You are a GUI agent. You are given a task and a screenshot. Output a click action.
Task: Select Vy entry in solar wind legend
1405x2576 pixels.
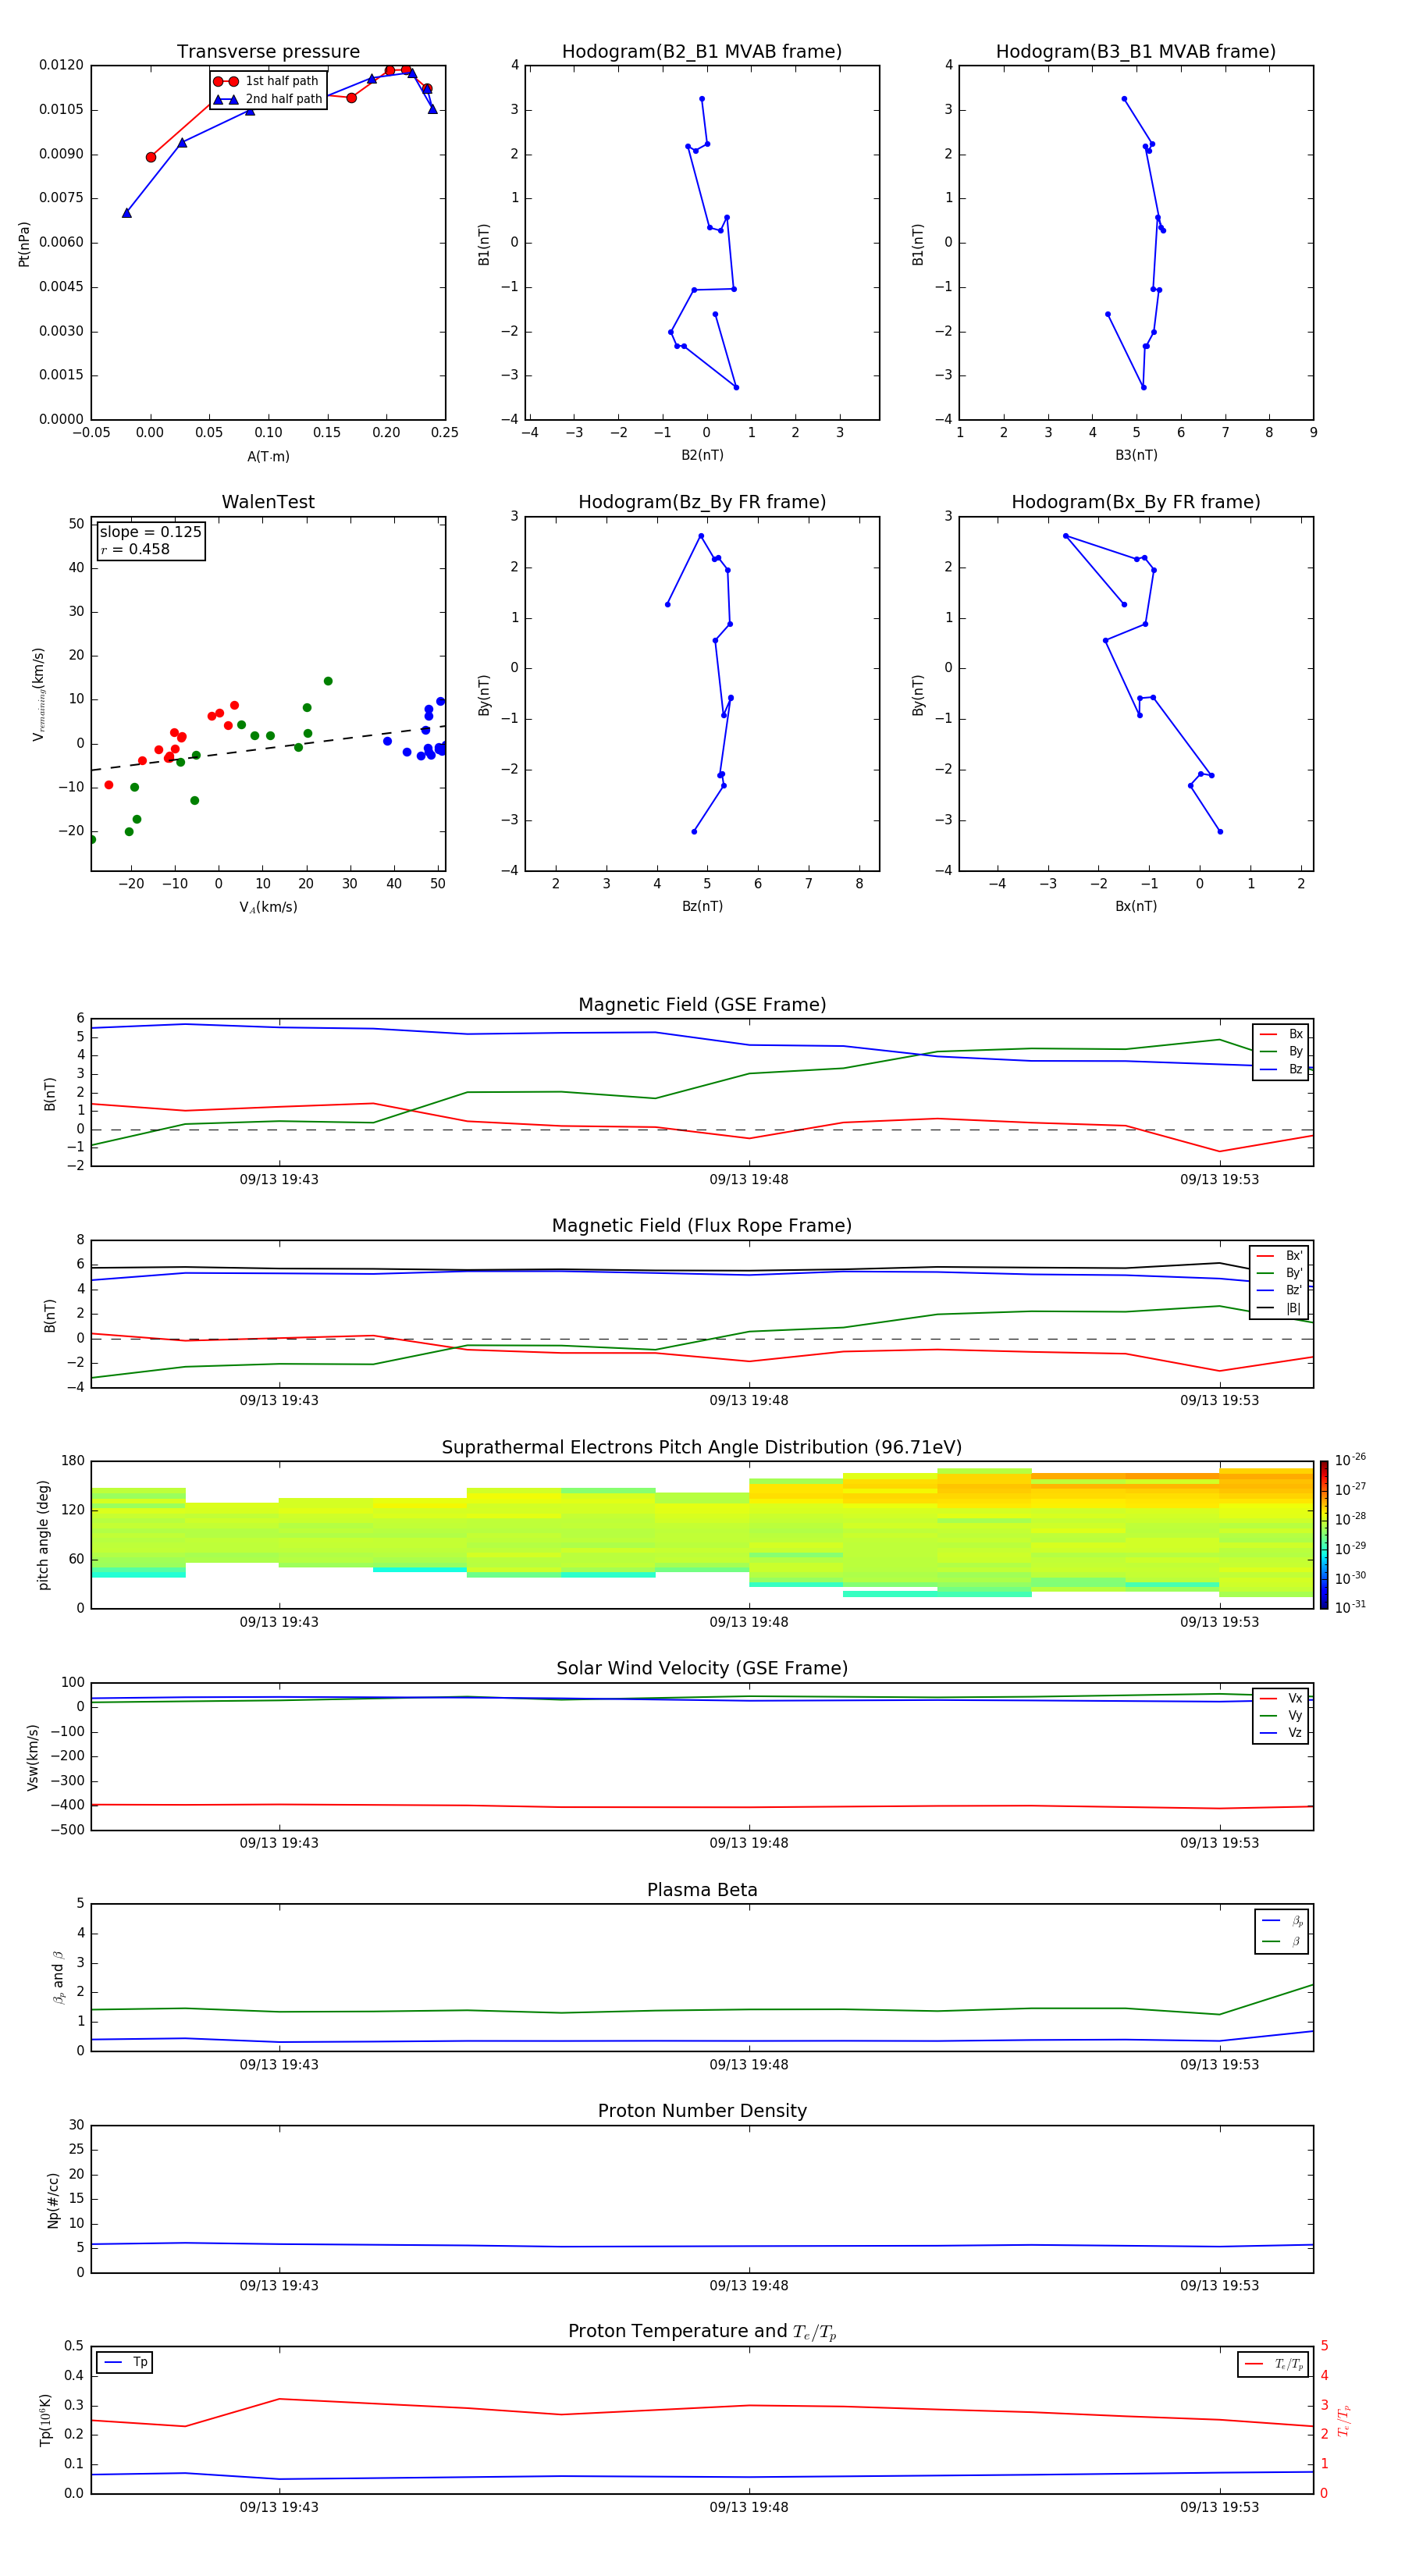click(1281, 1716)
